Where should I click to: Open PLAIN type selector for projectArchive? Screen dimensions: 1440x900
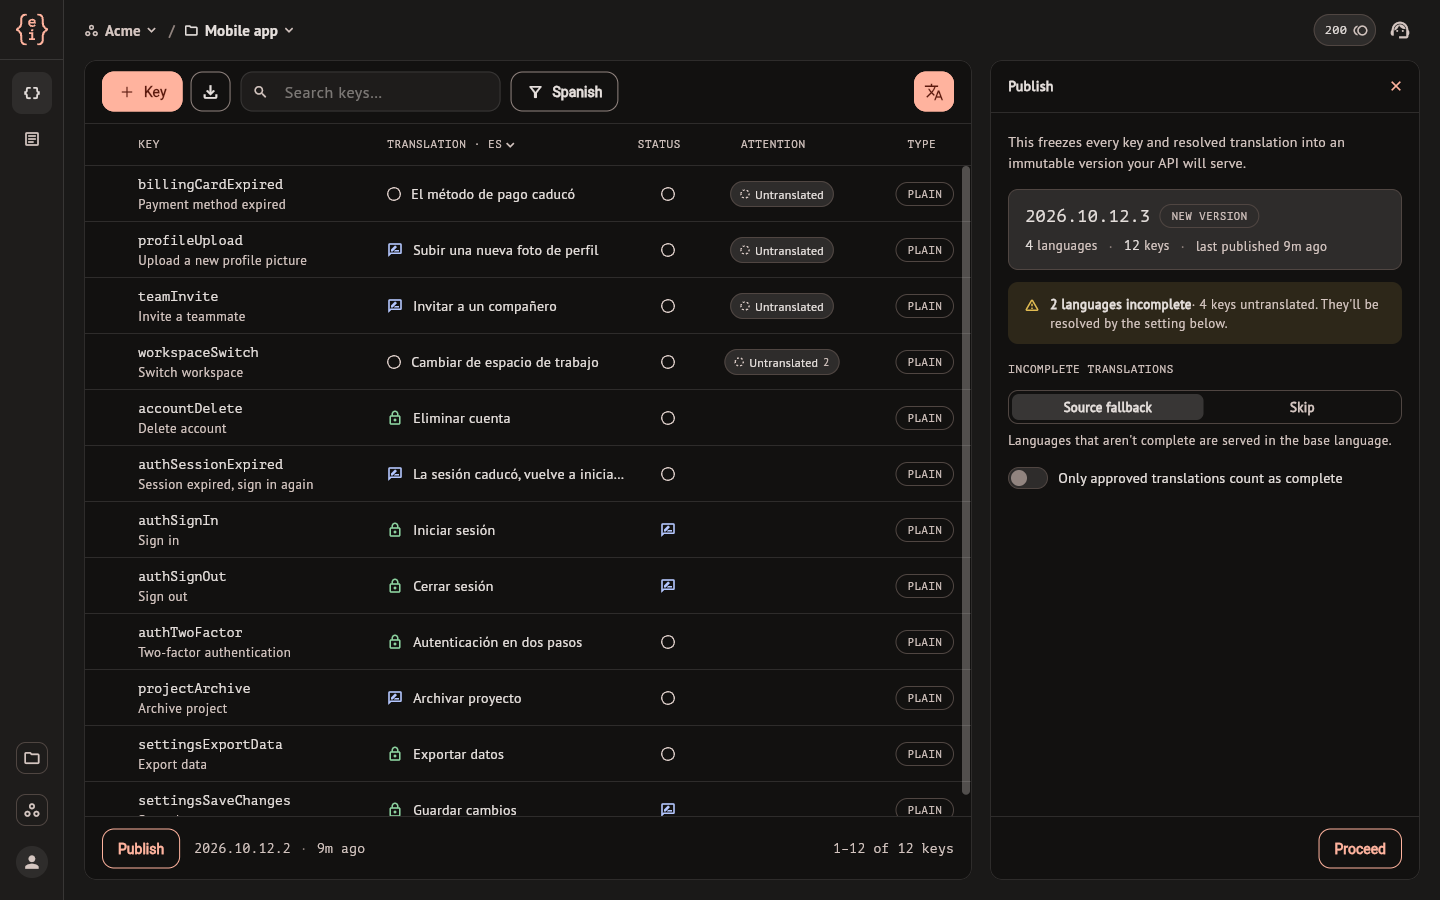click(x=924, y=698)
